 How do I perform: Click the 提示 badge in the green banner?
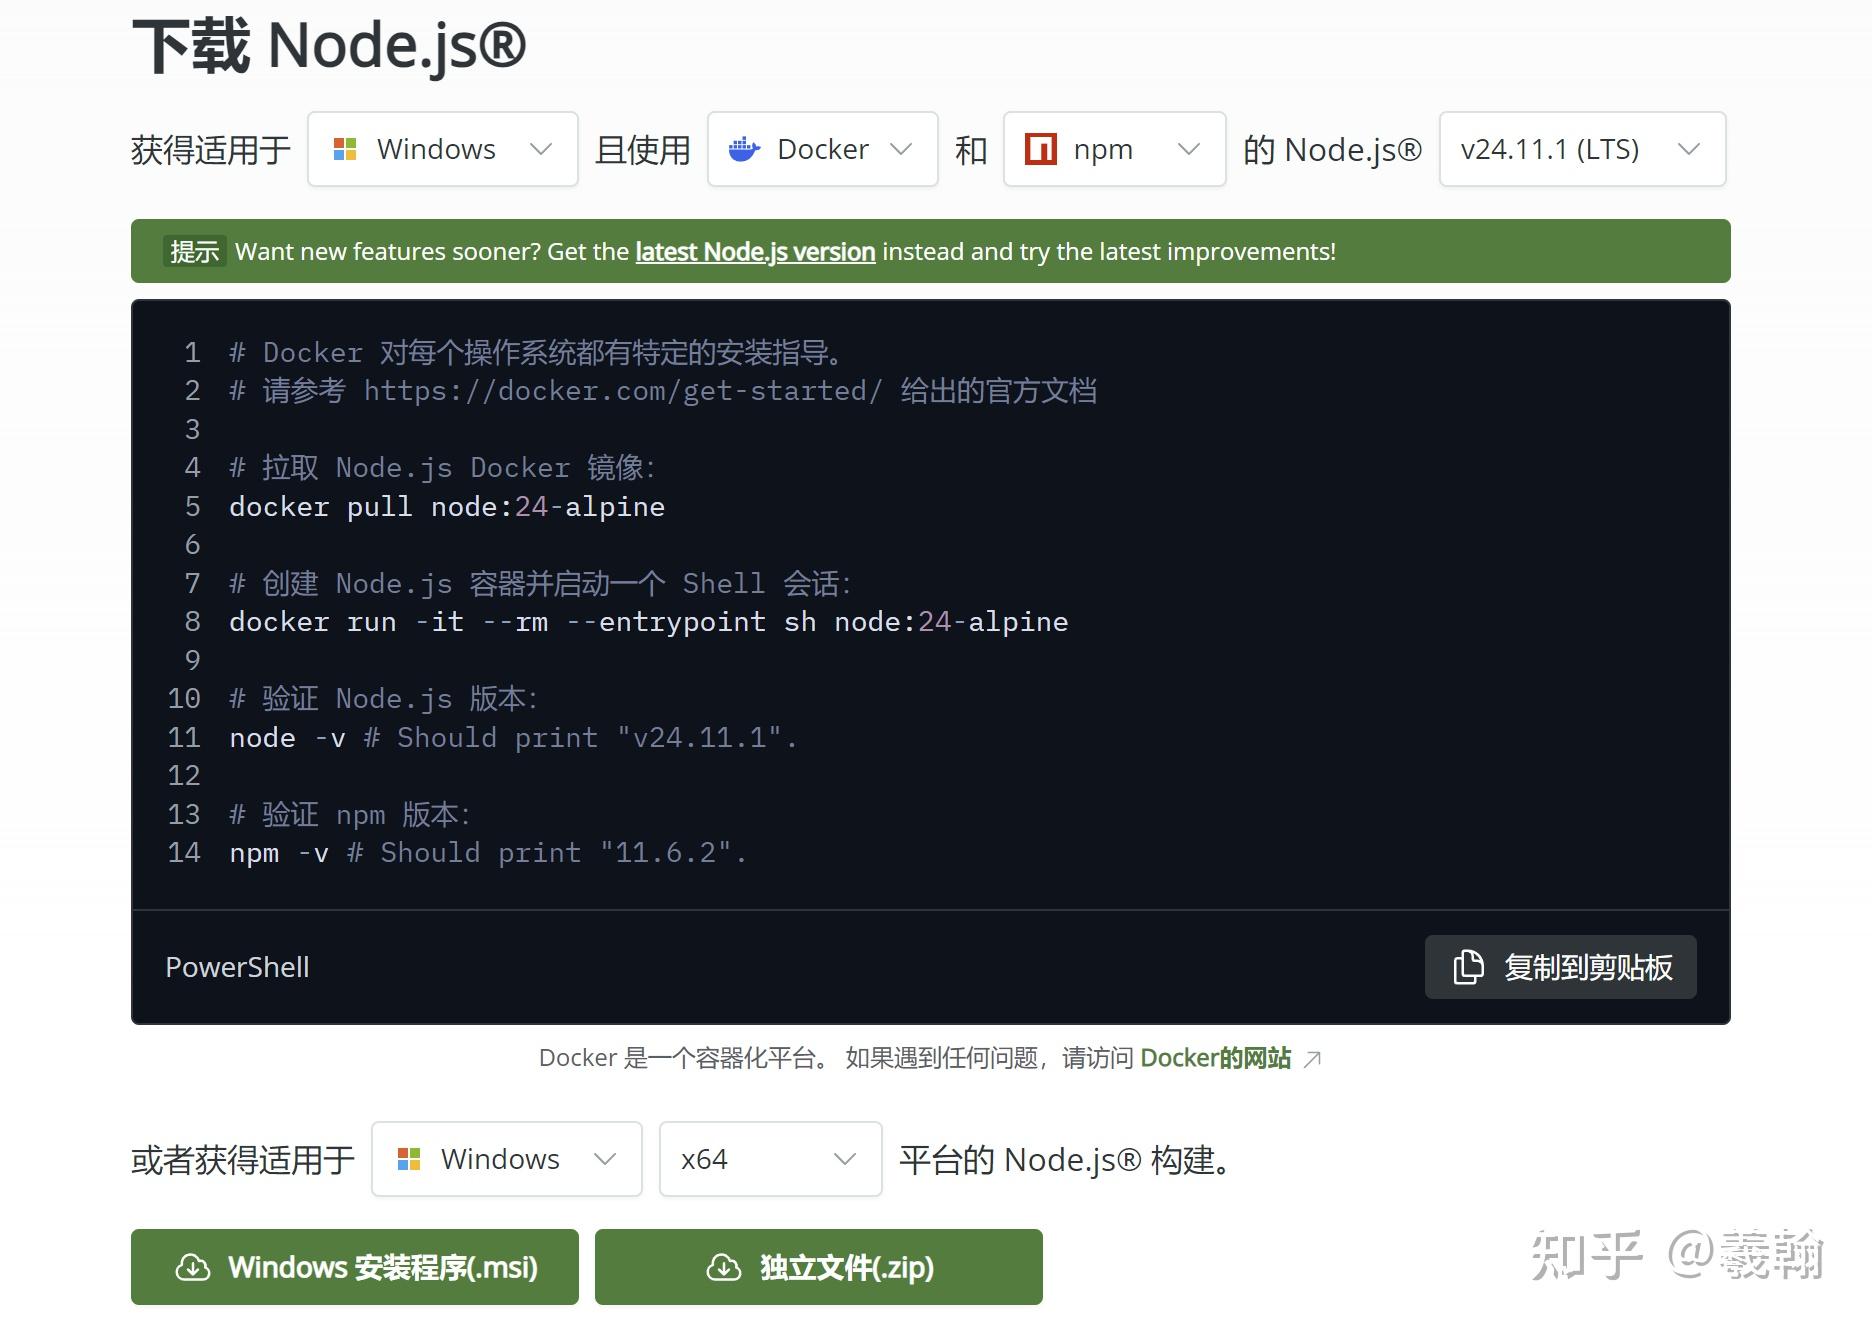pyautogui.click(x=194, y=251)
